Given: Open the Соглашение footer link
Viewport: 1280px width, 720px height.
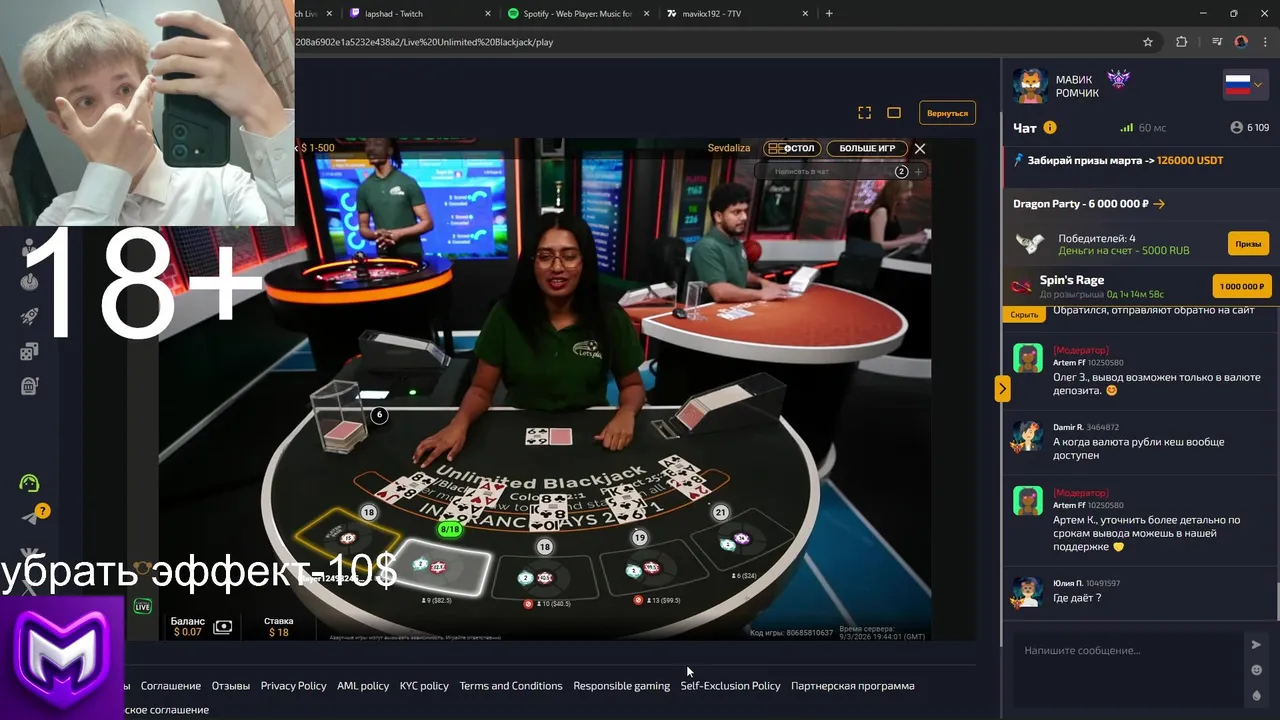Looking at the screenshot, I should point(171,686).
